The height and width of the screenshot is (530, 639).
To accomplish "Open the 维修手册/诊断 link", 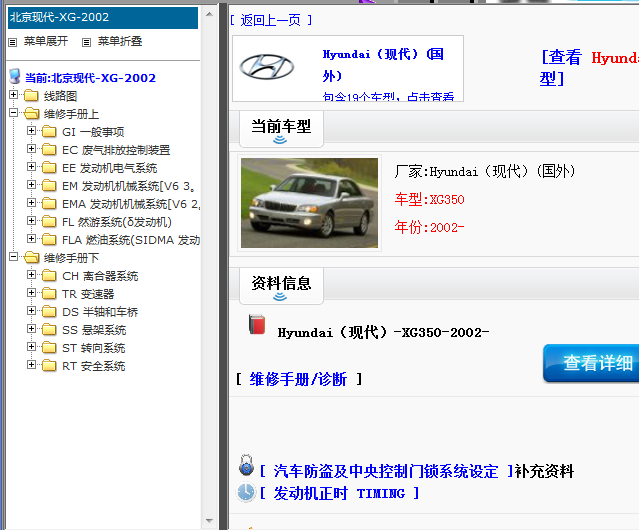I will (298, 379).
